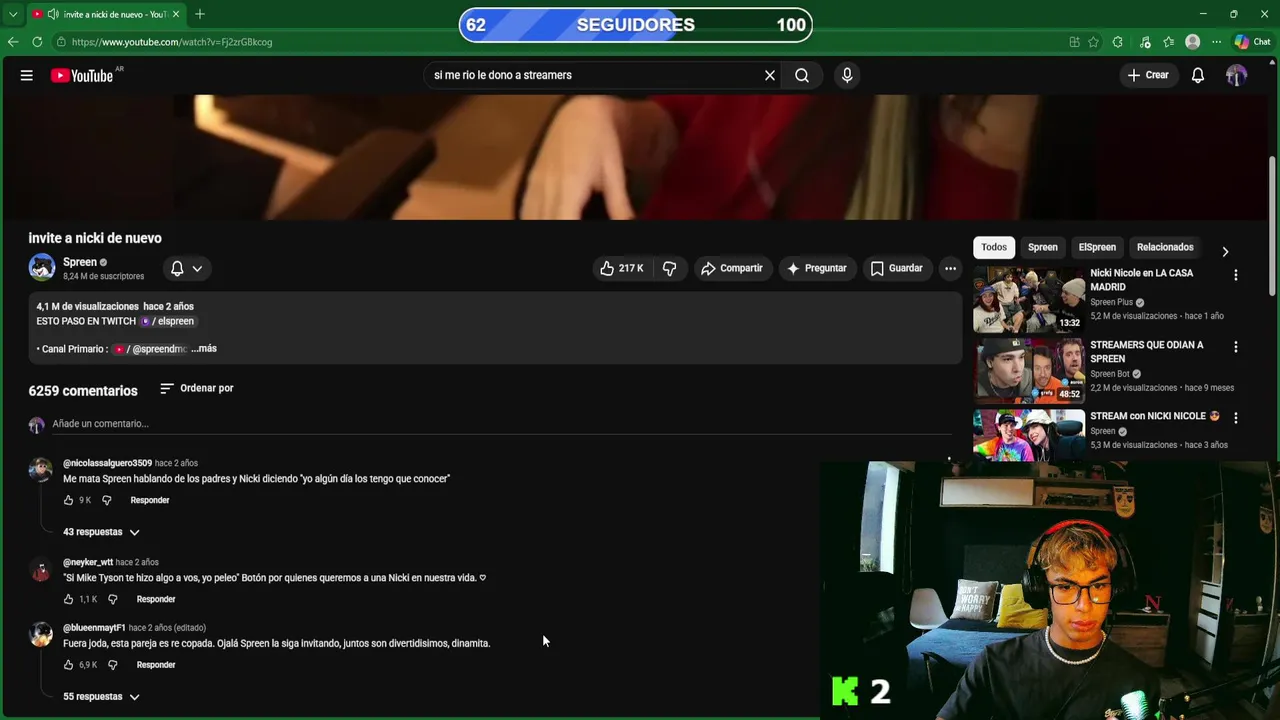
Task: Reply to blueenmaytF1's comment
Action: (156, 665)
